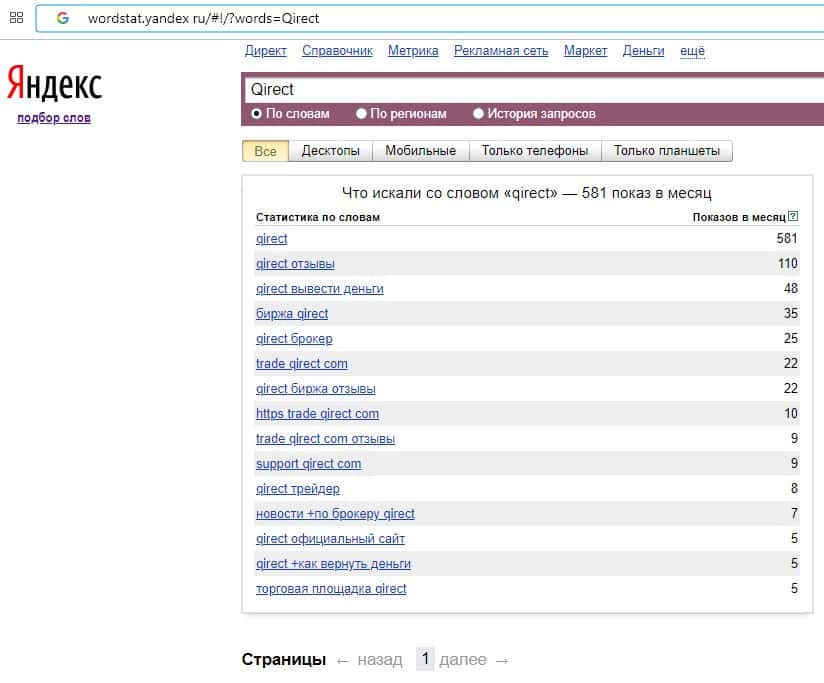Open the qirect отзывы keyword link
Viewport: 824px width, 683px height.
(x=295, y=264)
